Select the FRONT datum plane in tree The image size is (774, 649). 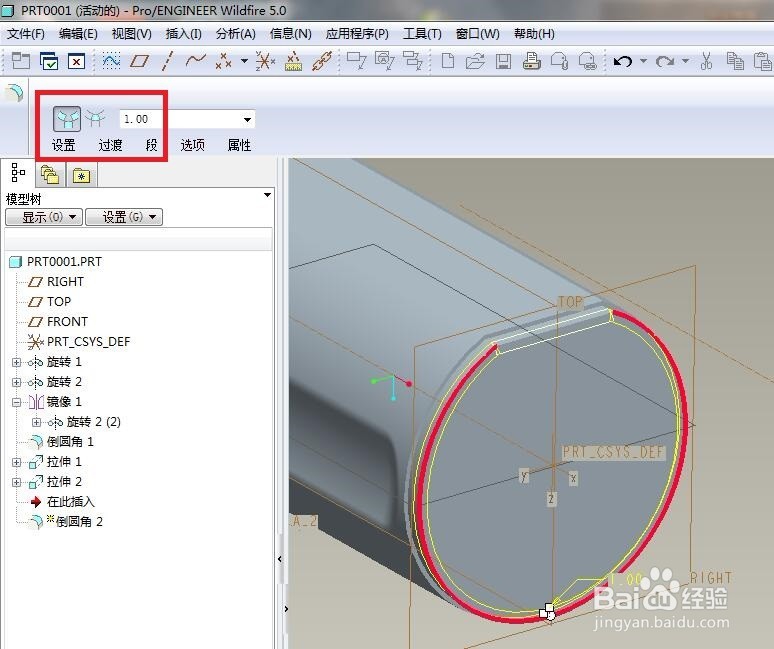coord(67,322)
